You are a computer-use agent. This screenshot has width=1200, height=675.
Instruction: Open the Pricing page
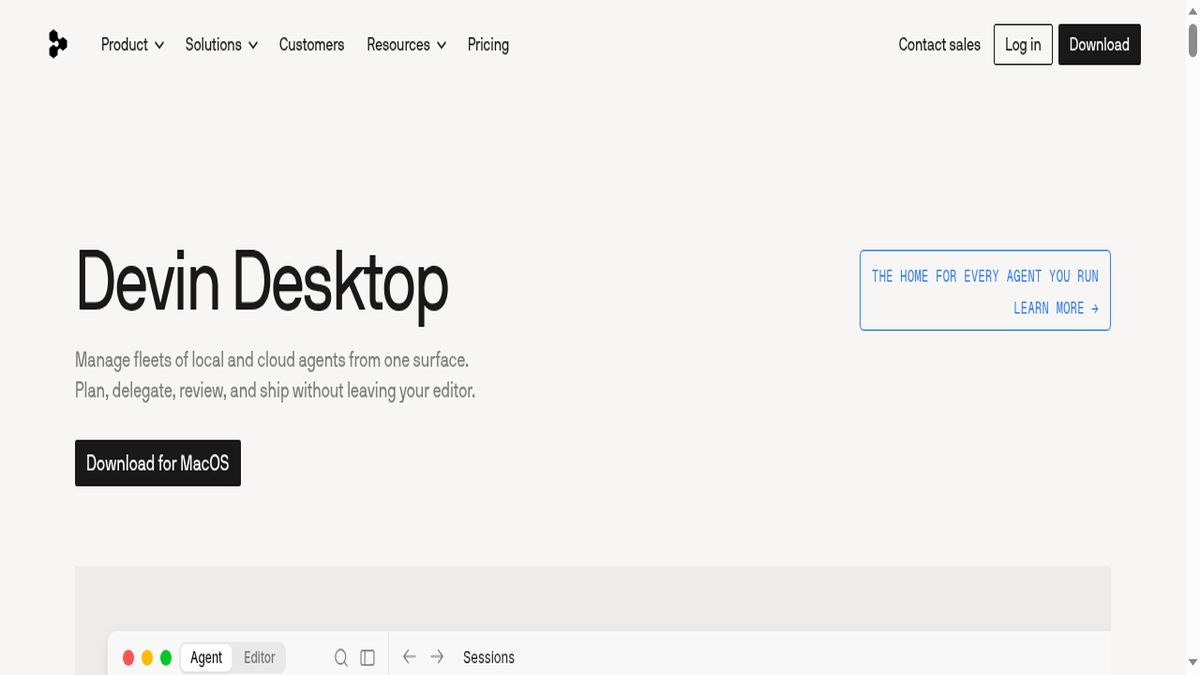488,45
